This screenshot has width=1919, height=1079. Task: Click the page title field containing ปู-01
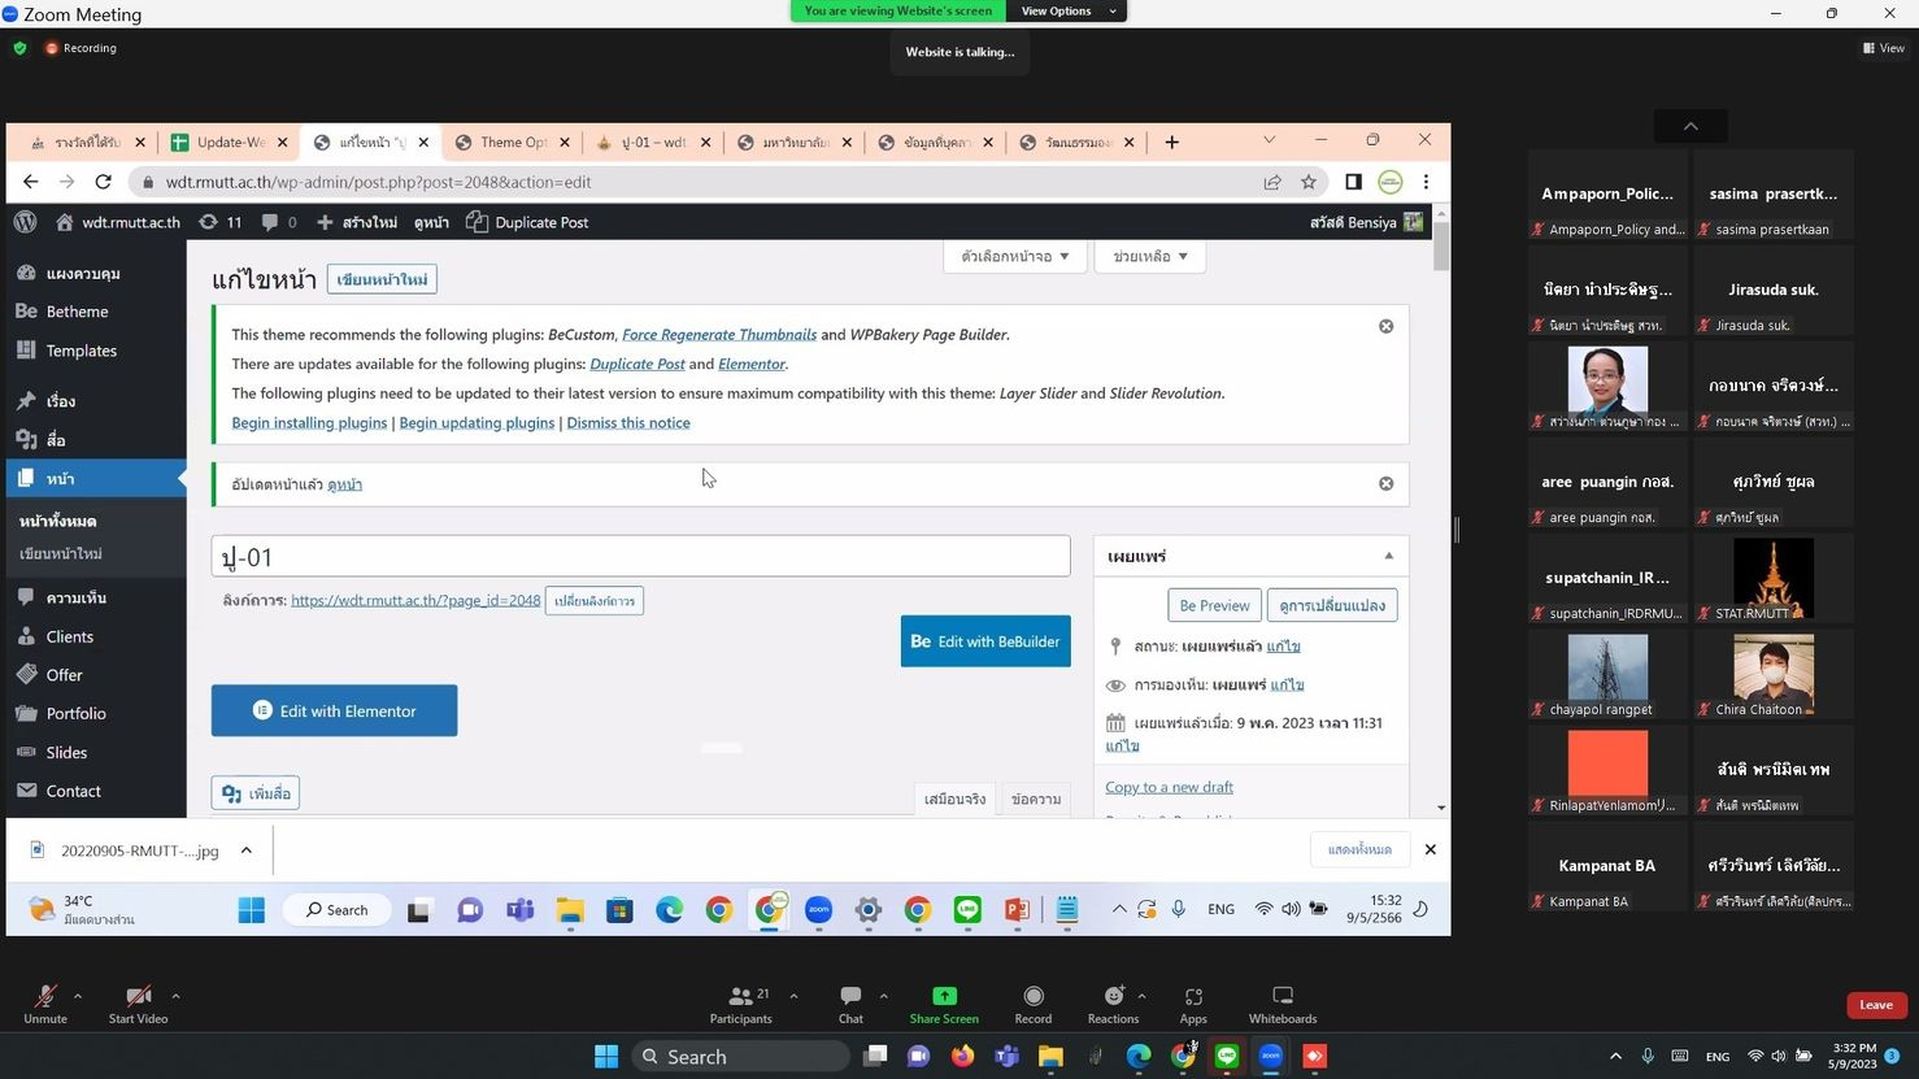point(640,556)
